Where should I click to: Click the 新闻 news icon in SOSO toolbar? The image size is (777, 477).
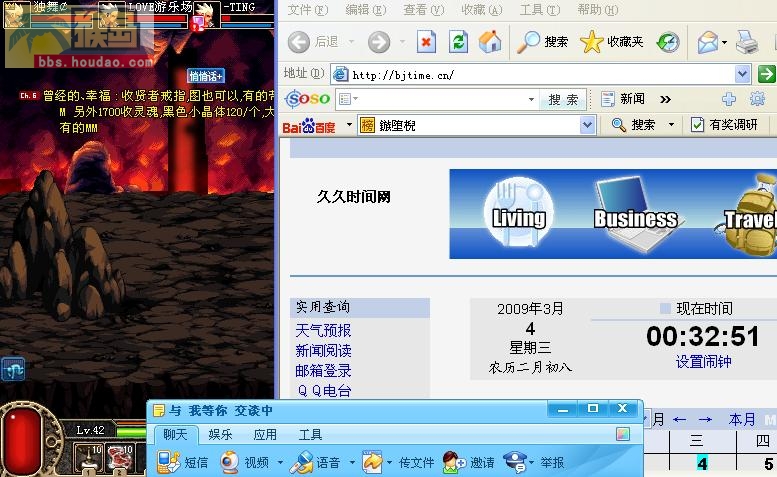pos(608,99)
